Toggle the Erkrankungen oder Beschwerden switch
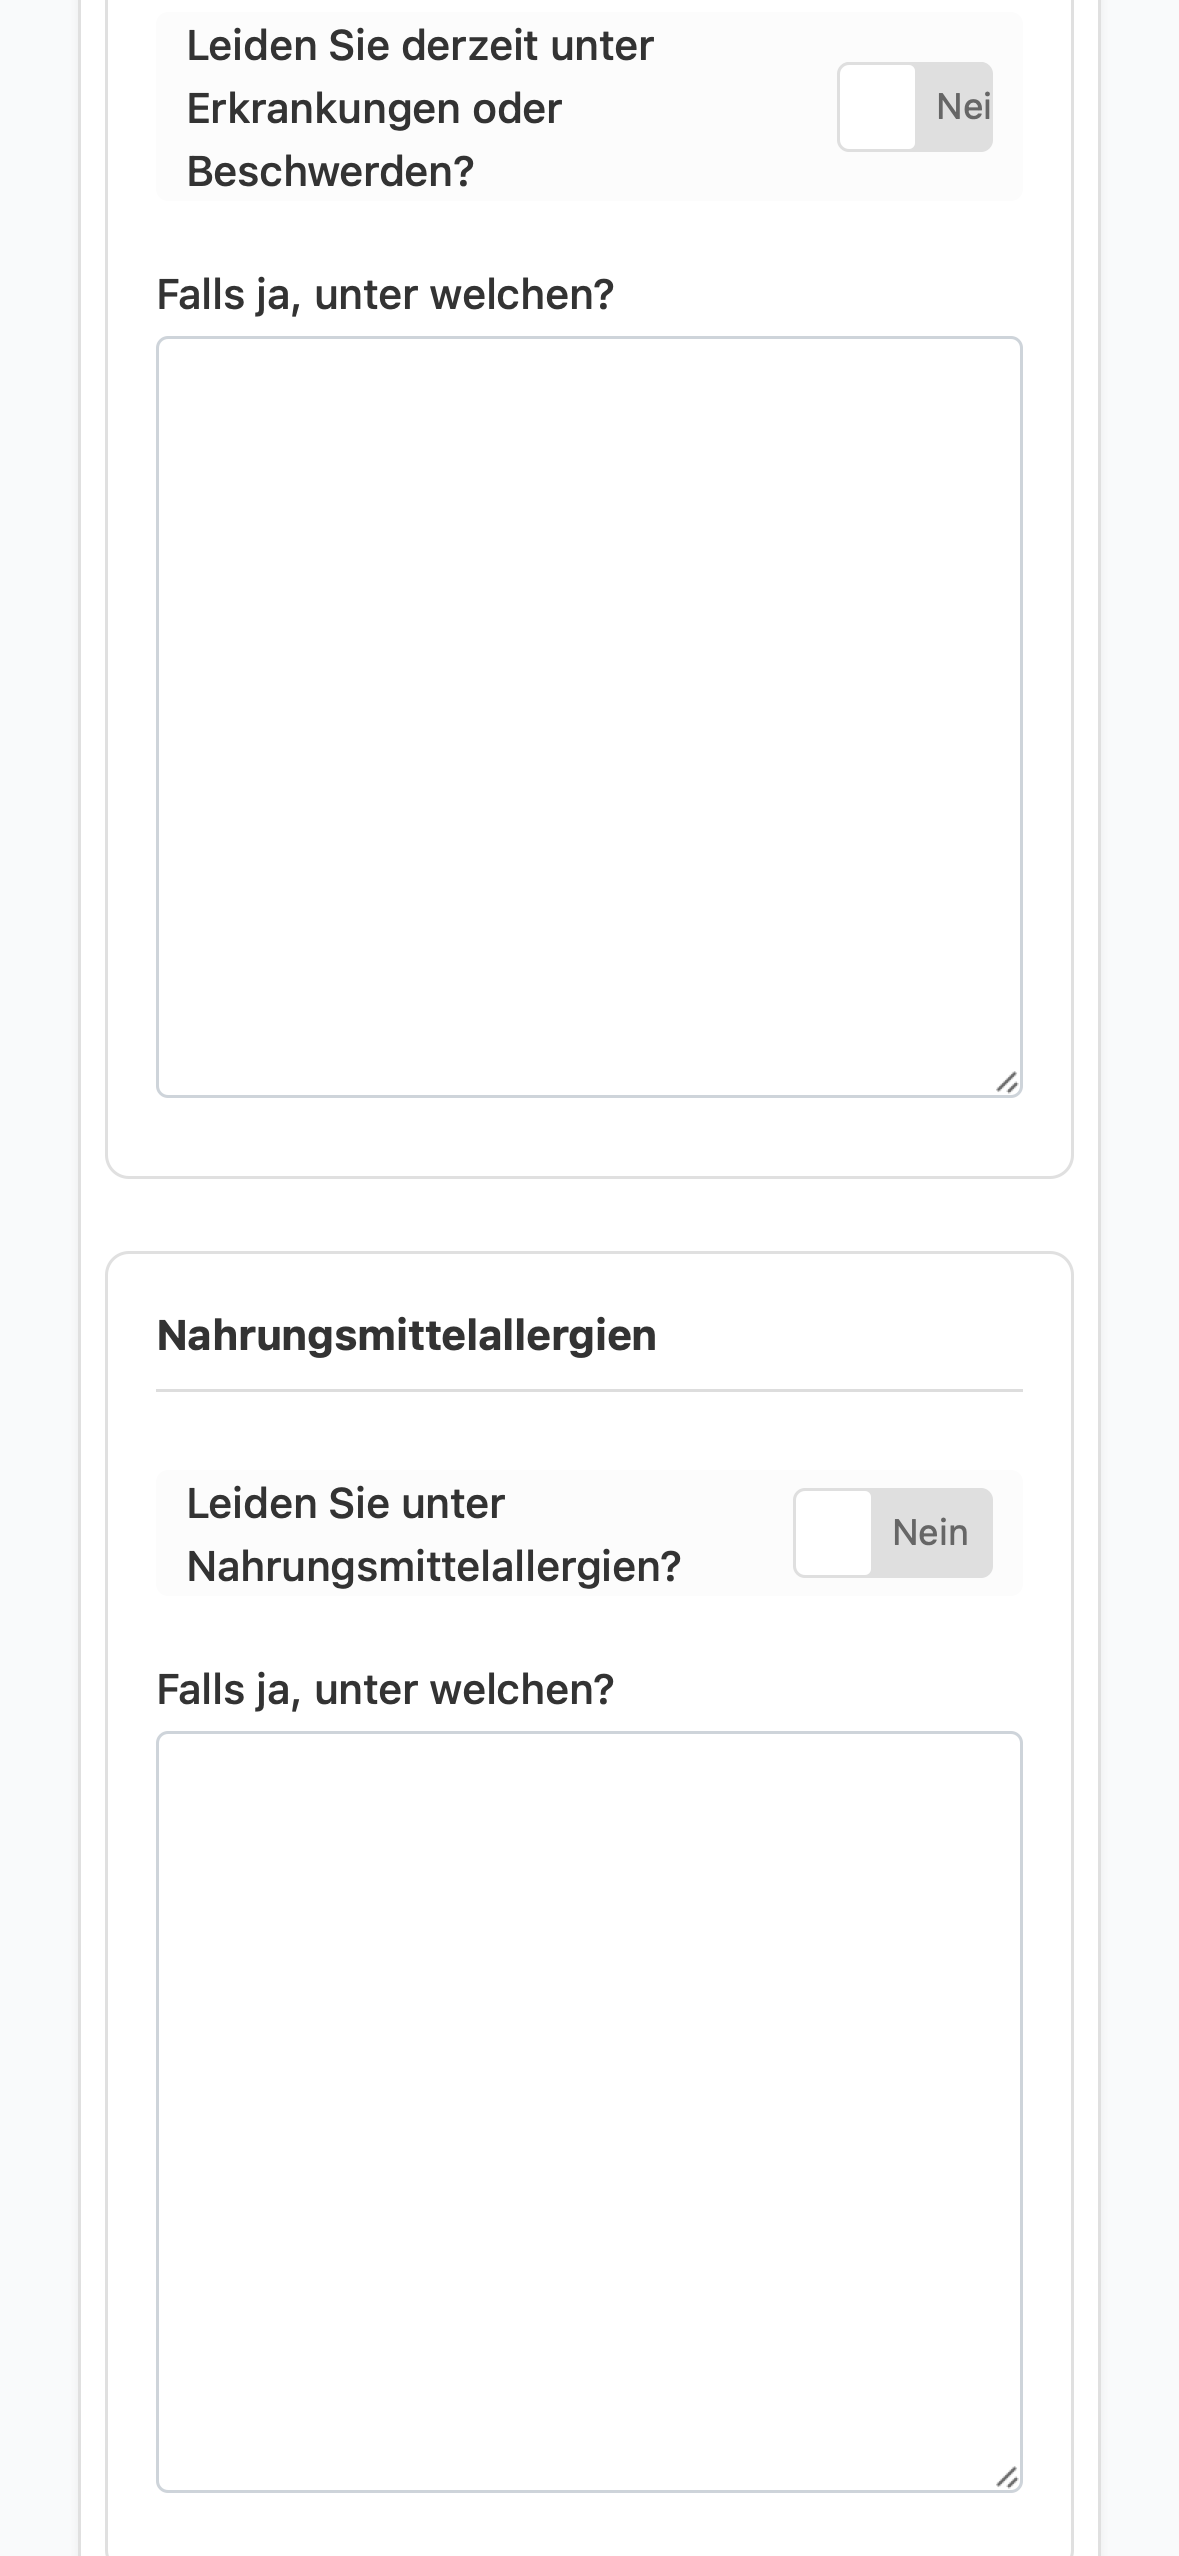Viewport: 1179px width, 2556px height. pos(914,107)
